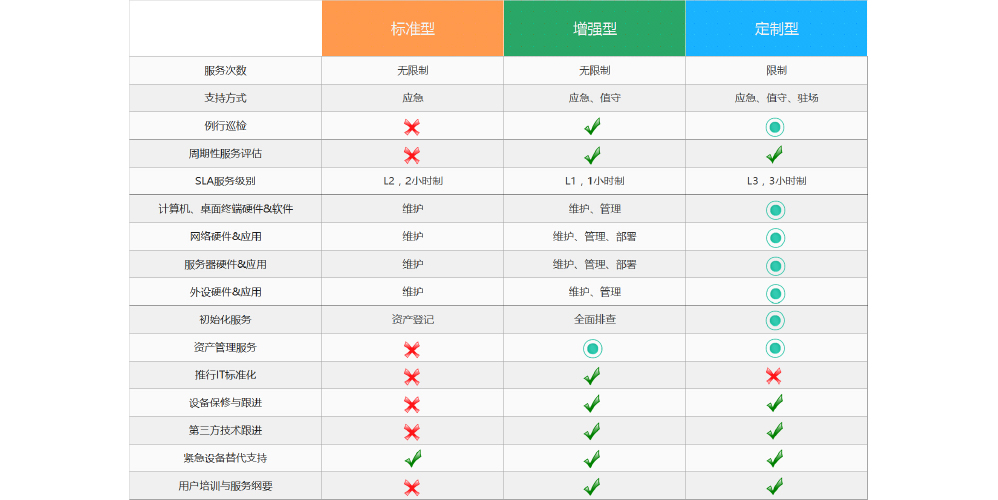The height and width of the screenshot is (500, 998).
Task: Click 增强型 check mark for 用户培训与服务纲要
Action: [593, 487]
